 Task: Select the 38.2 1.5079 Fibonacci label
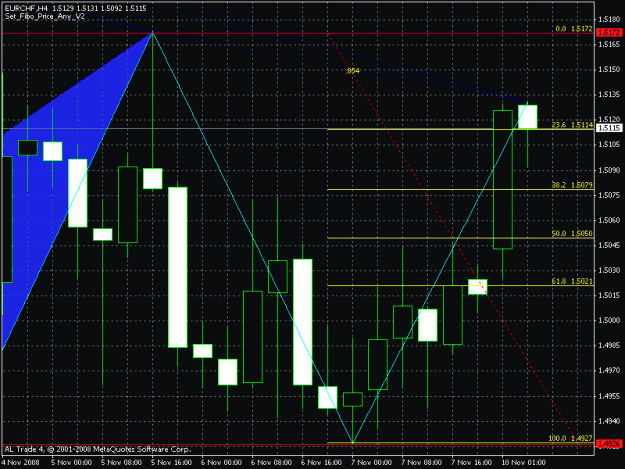click(x=572, y=185)
